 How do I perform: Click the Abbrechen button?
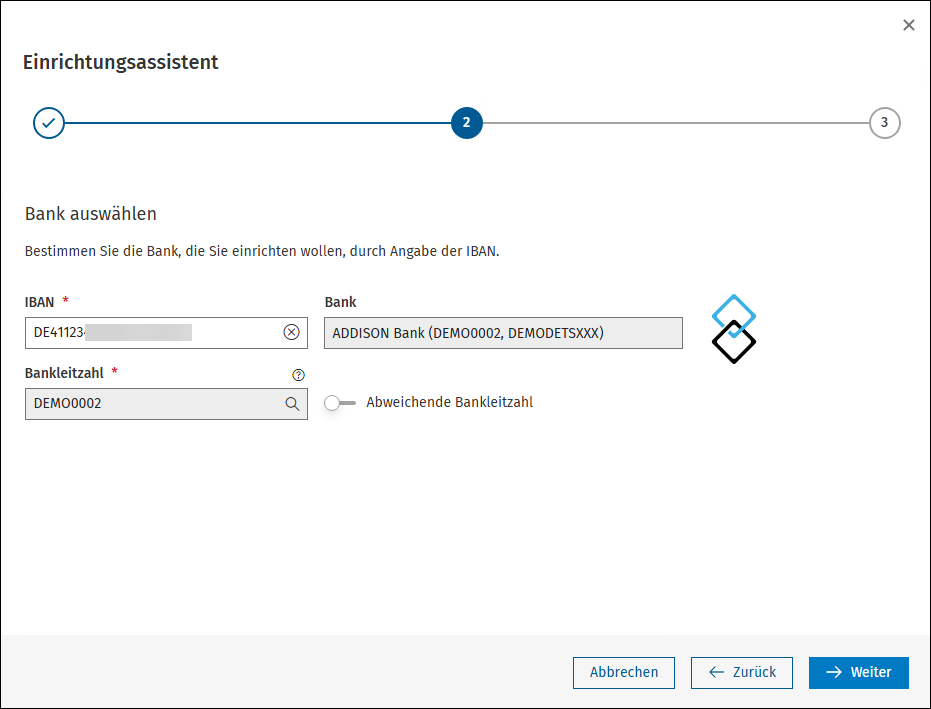(x=623, y=672)
